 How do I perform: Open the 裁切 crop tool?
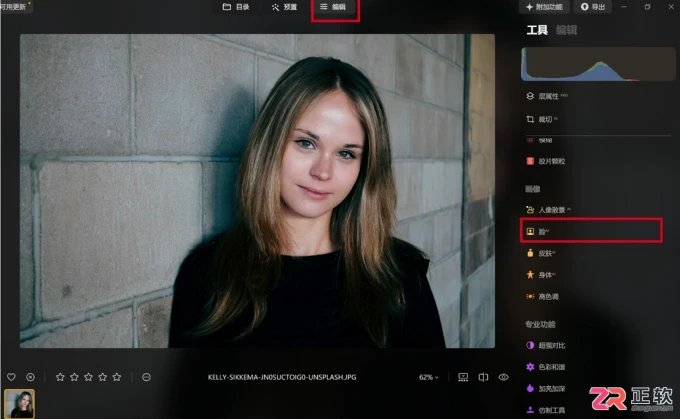pos(542,119)
